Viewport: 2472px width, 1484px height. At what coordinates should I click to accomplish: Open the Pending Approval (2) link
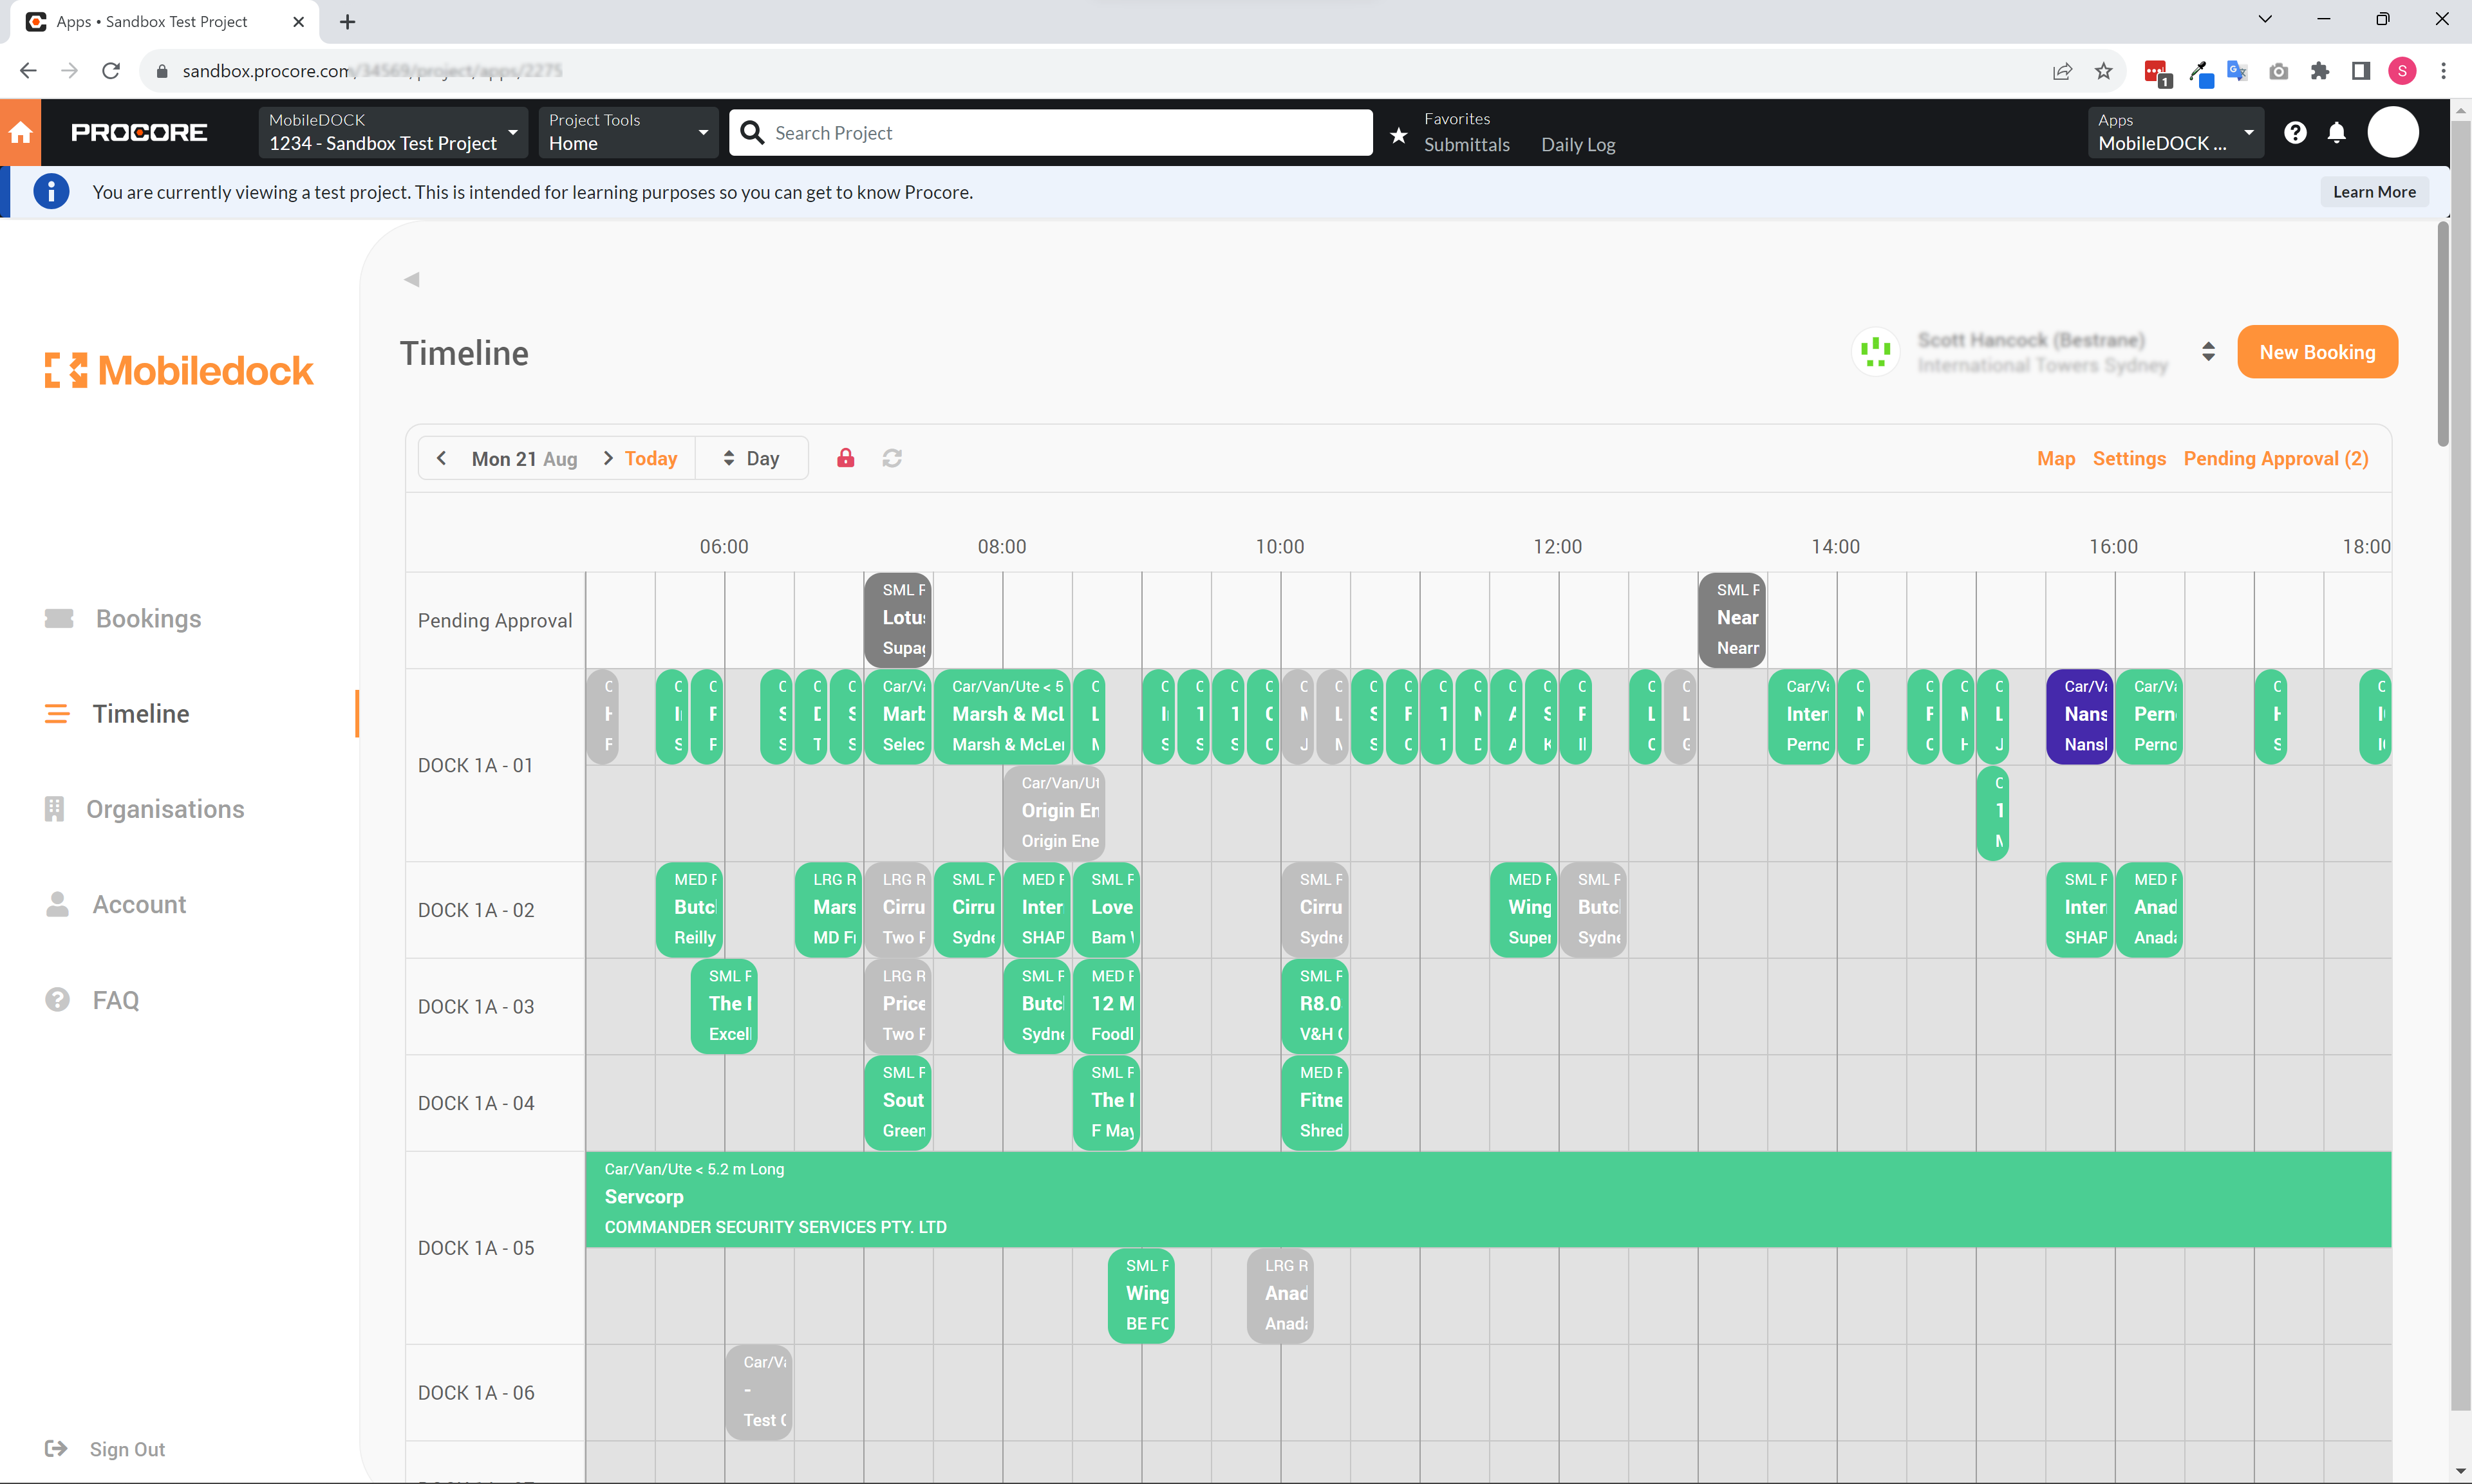pyautogui.click(x=2275, y=458)
